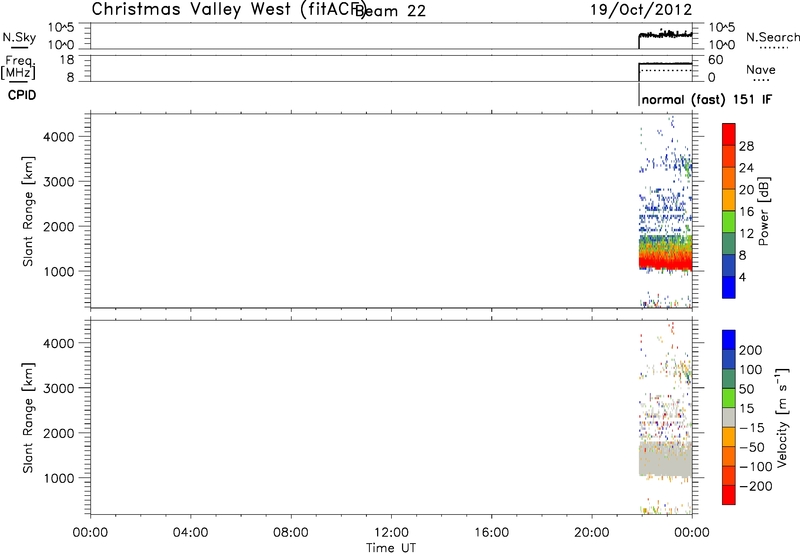
Task: Click the 04:00 time tick label
Action: (x=190, y=533)
